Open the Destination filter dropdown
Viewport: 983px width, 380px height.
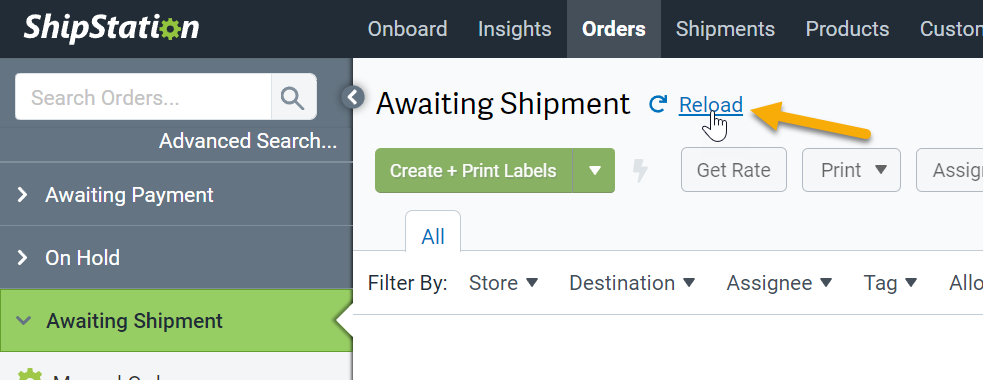click(632, 283)
